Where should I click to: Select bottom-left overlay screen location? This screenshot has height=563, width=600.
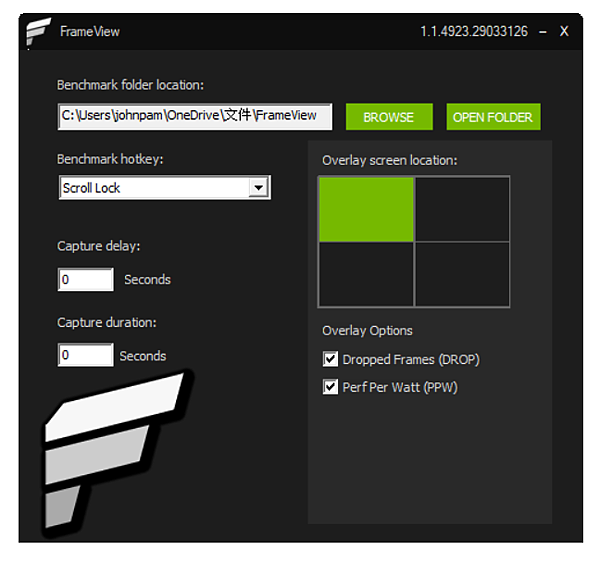366,274
